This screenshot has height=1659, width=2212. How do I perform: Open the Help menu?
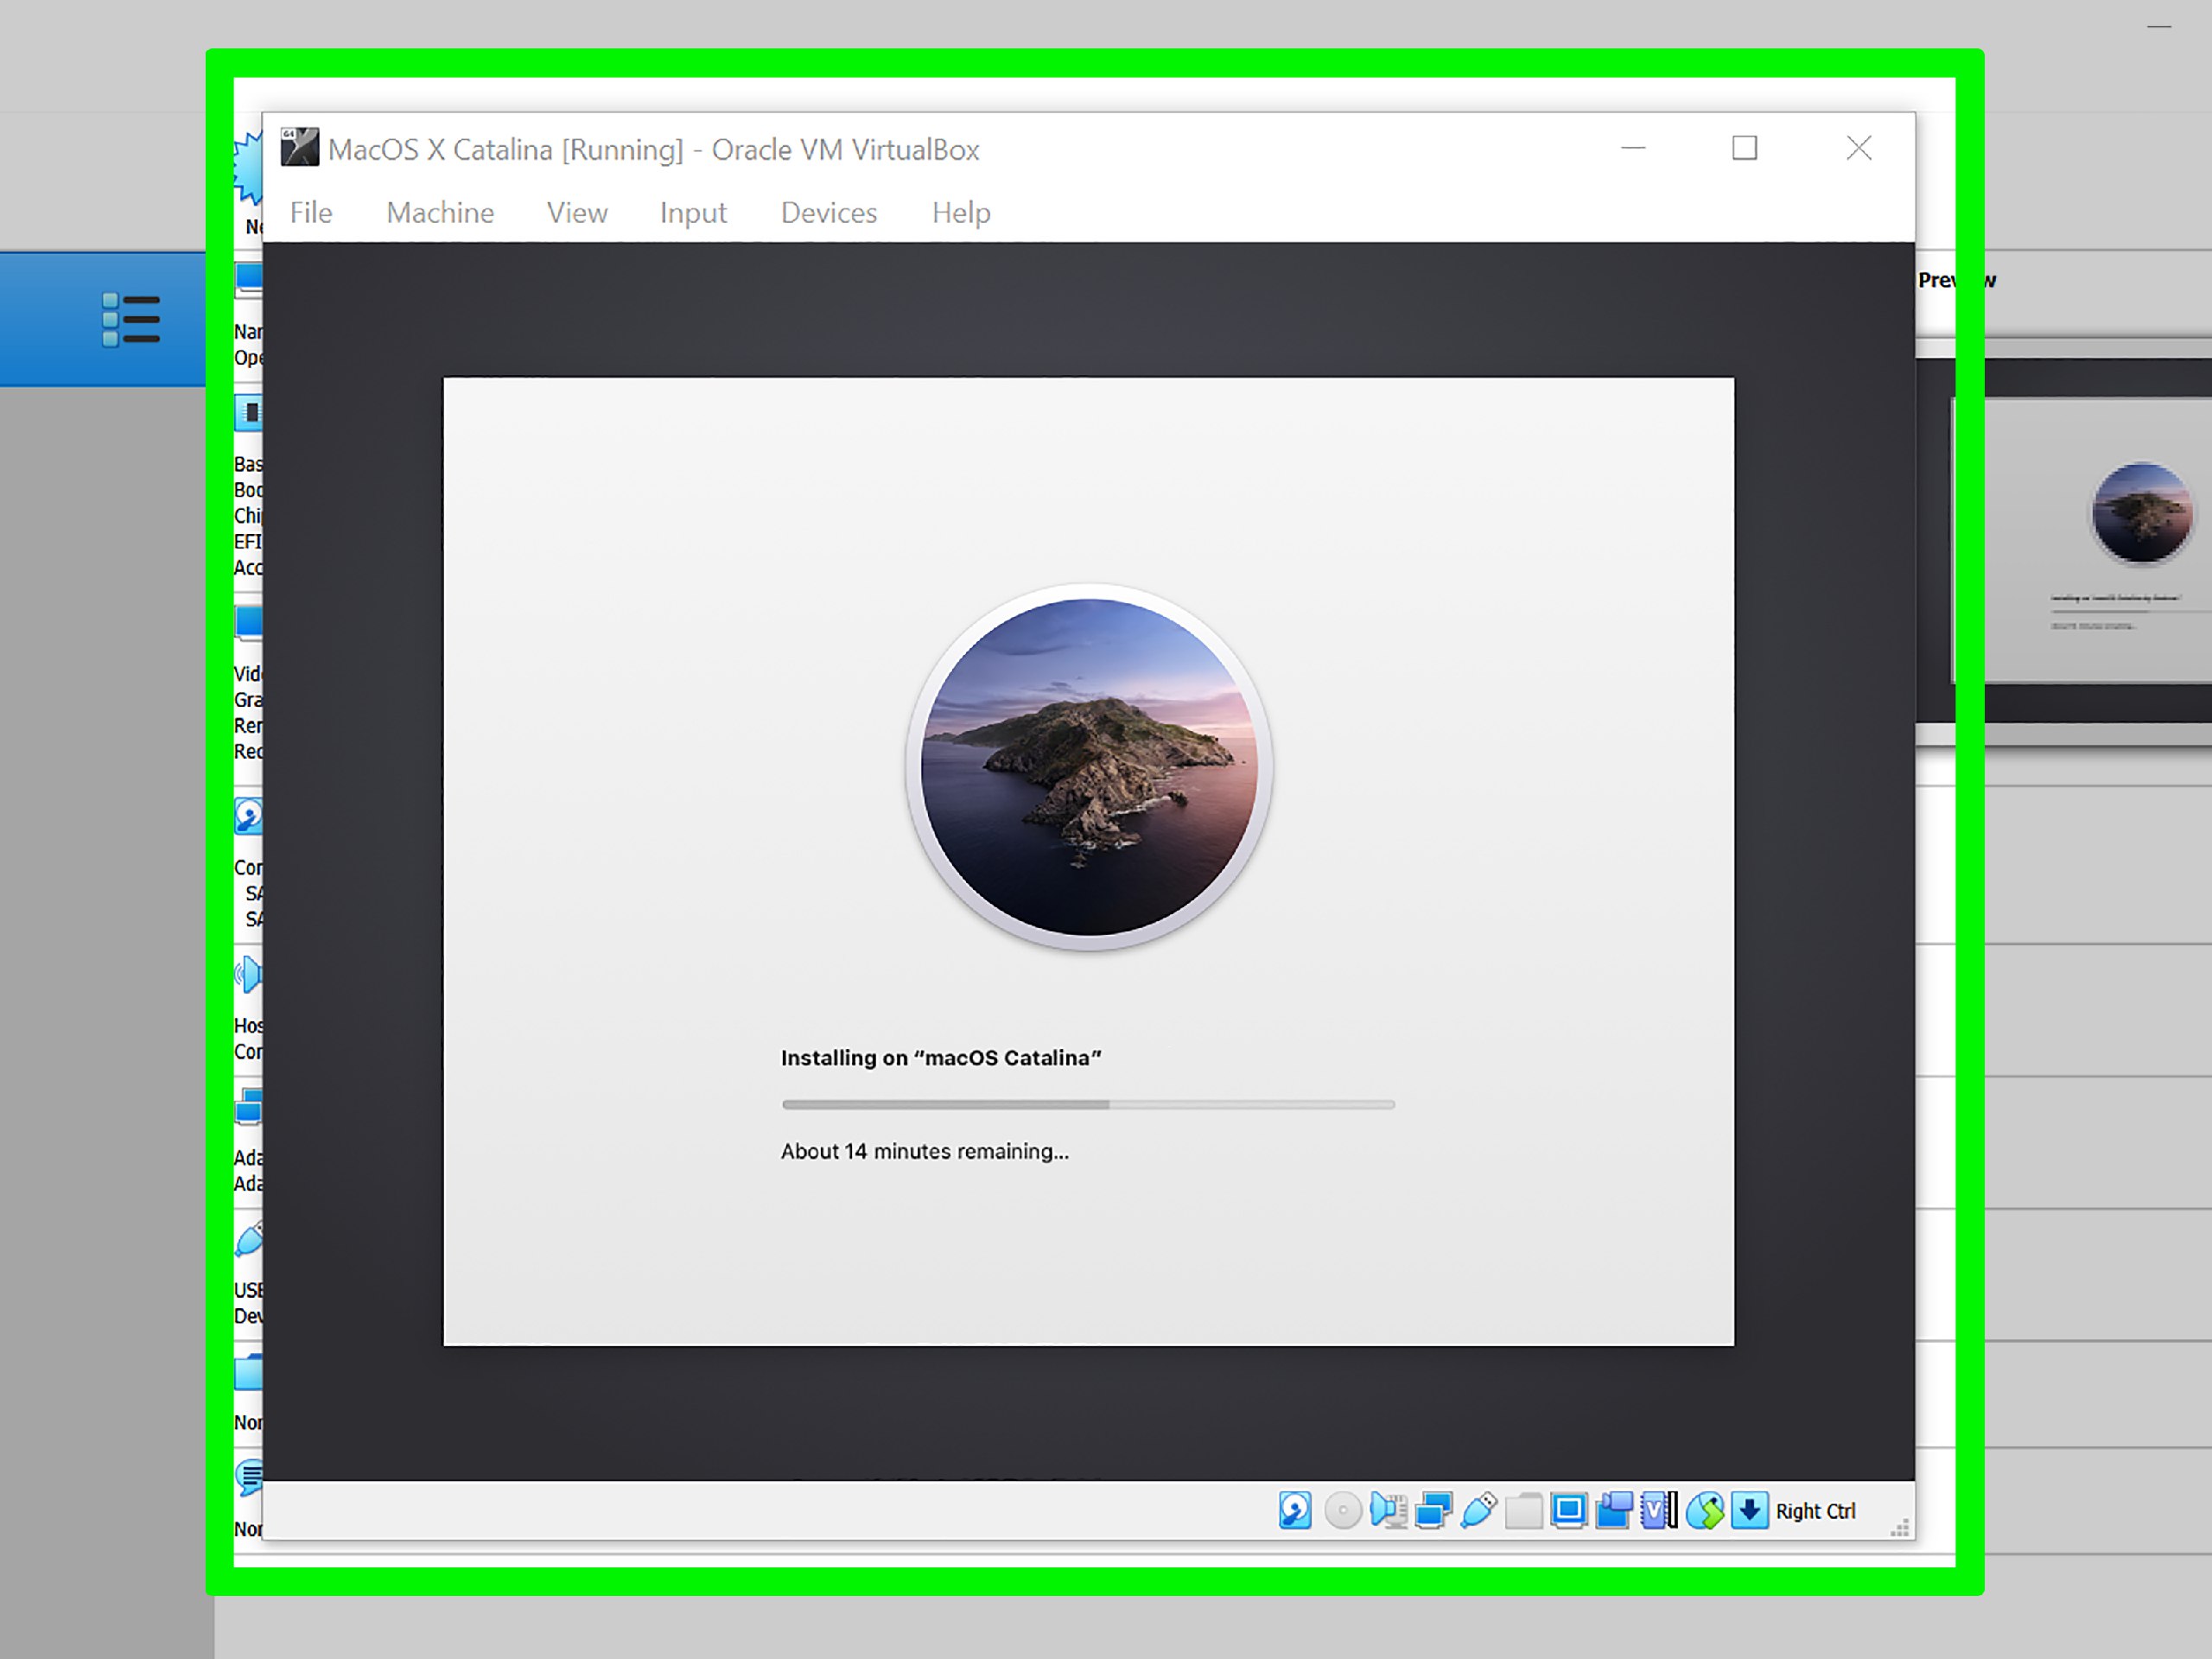[x=961, y=213]
